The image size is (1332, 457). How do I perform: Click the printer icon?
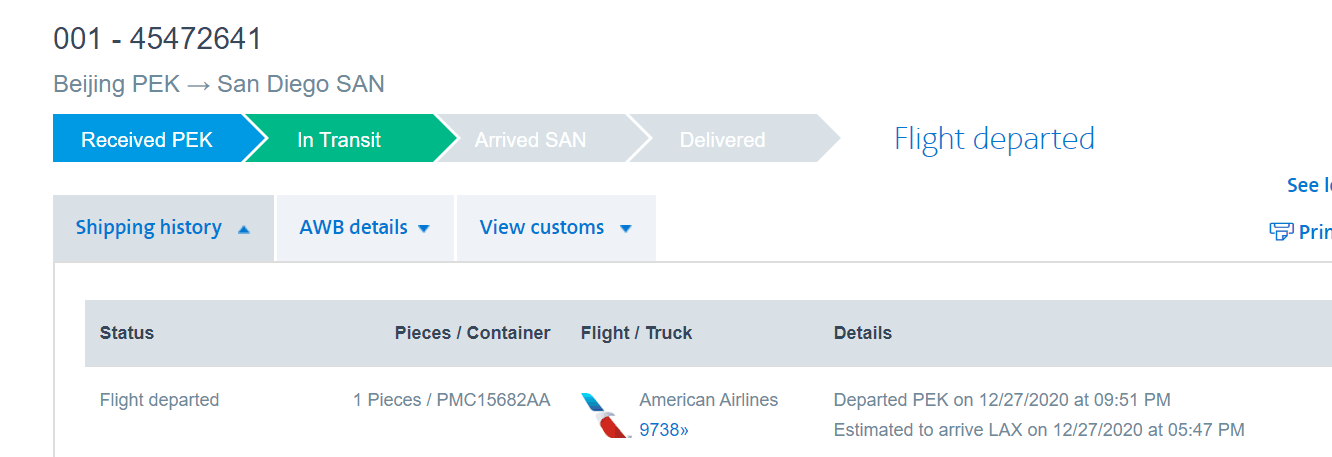pos(1281,232)
